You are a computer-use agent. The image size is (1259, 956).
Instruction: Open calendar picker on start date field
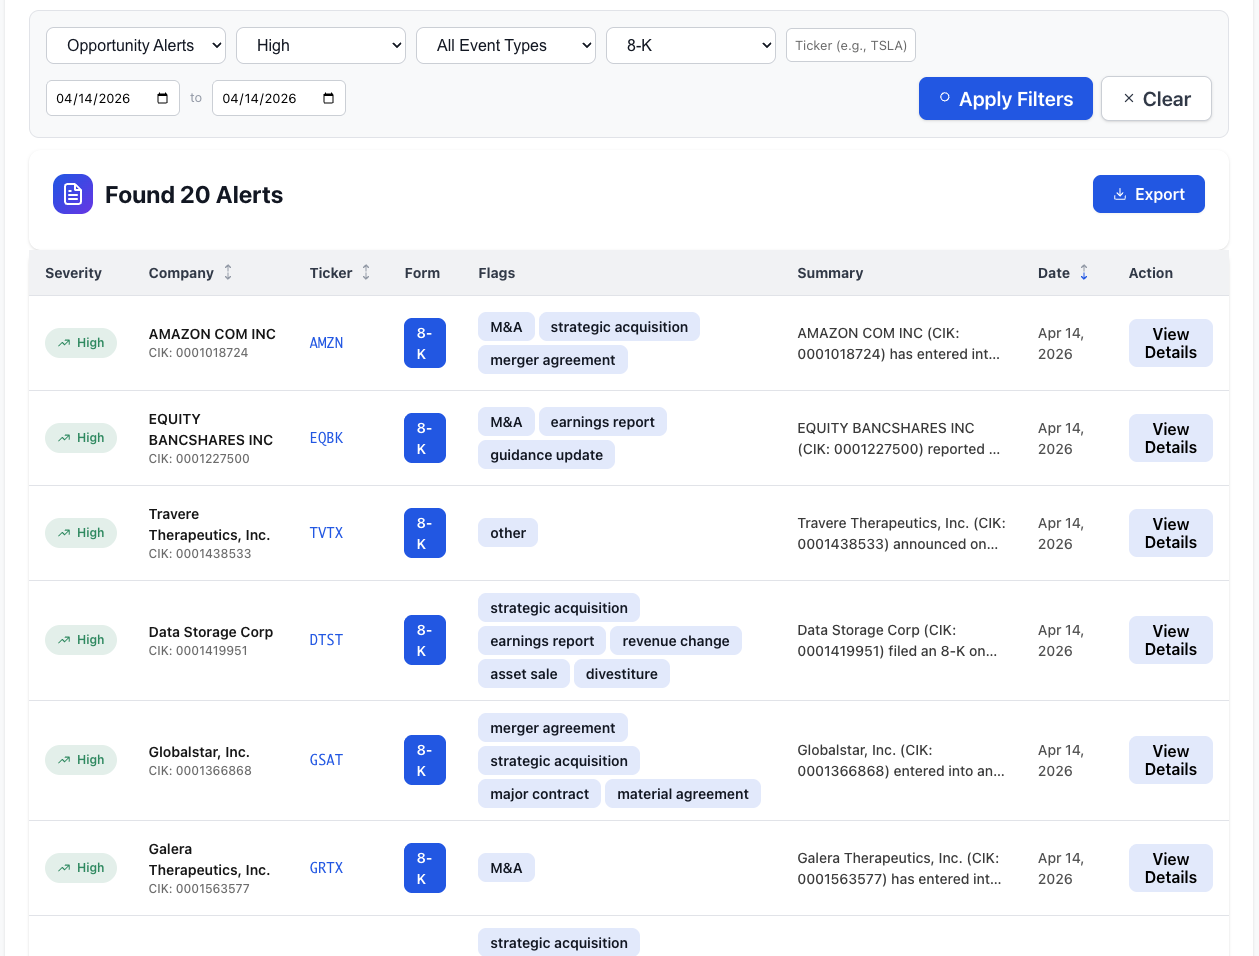pyautogui.click(x=163, y=98)
